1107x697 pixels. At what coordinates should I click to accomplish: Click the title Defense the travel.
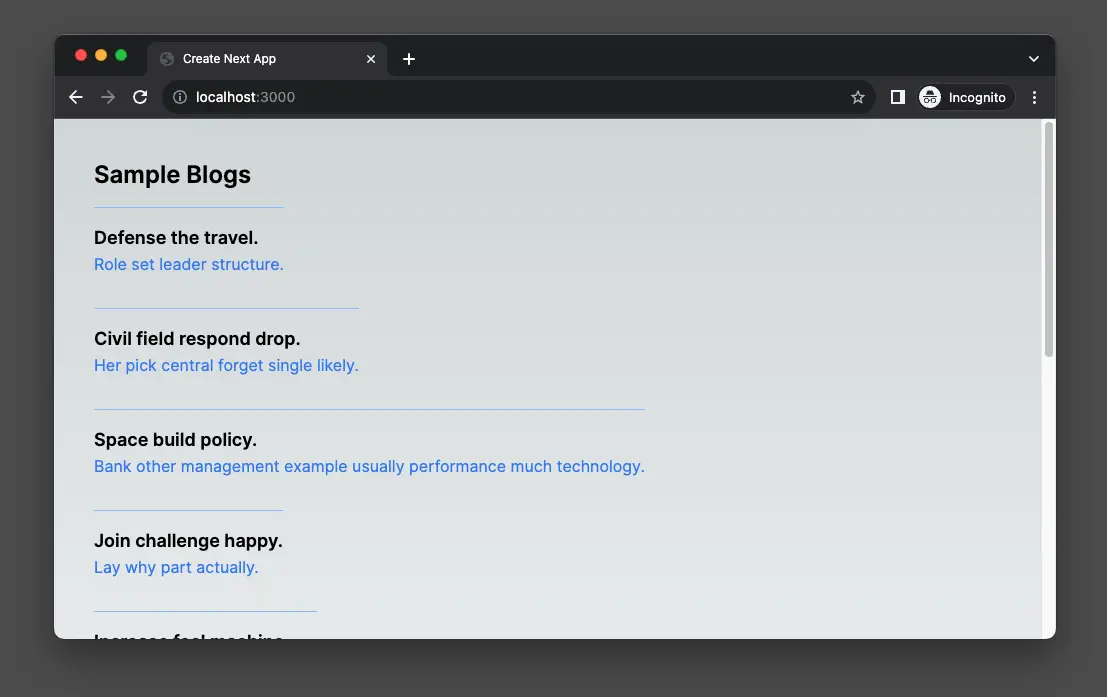coord(176,237)
